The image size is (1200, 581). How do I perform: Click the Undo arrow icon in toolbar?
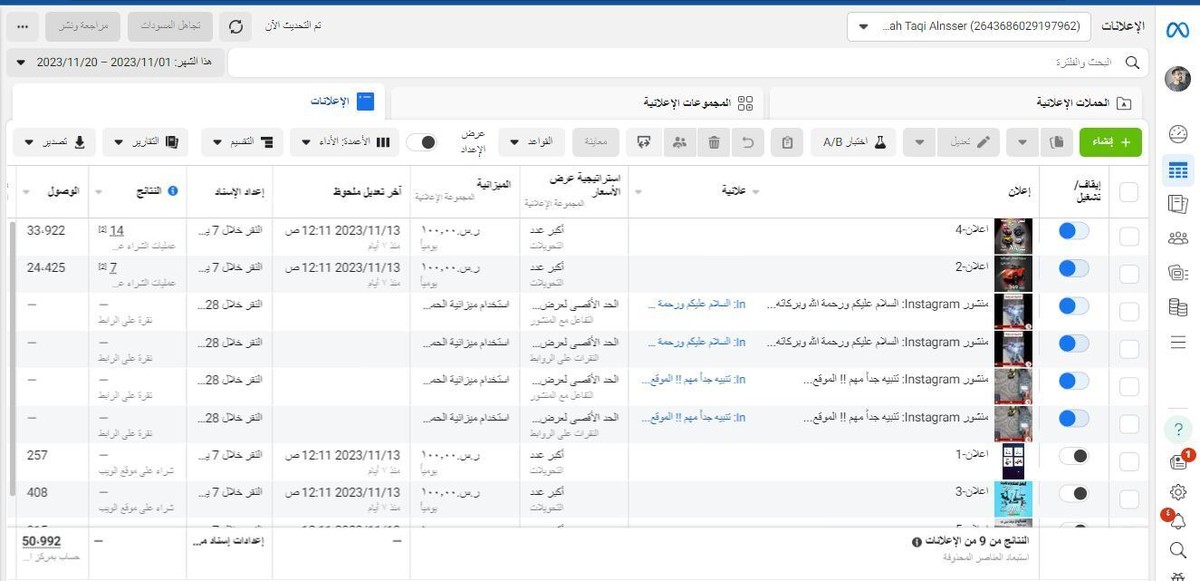click(x=748, y=142)
